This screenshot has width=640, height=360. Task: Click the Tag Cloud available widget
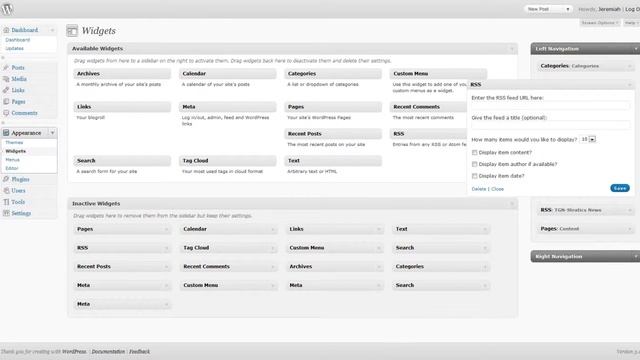tap(228, 161)
